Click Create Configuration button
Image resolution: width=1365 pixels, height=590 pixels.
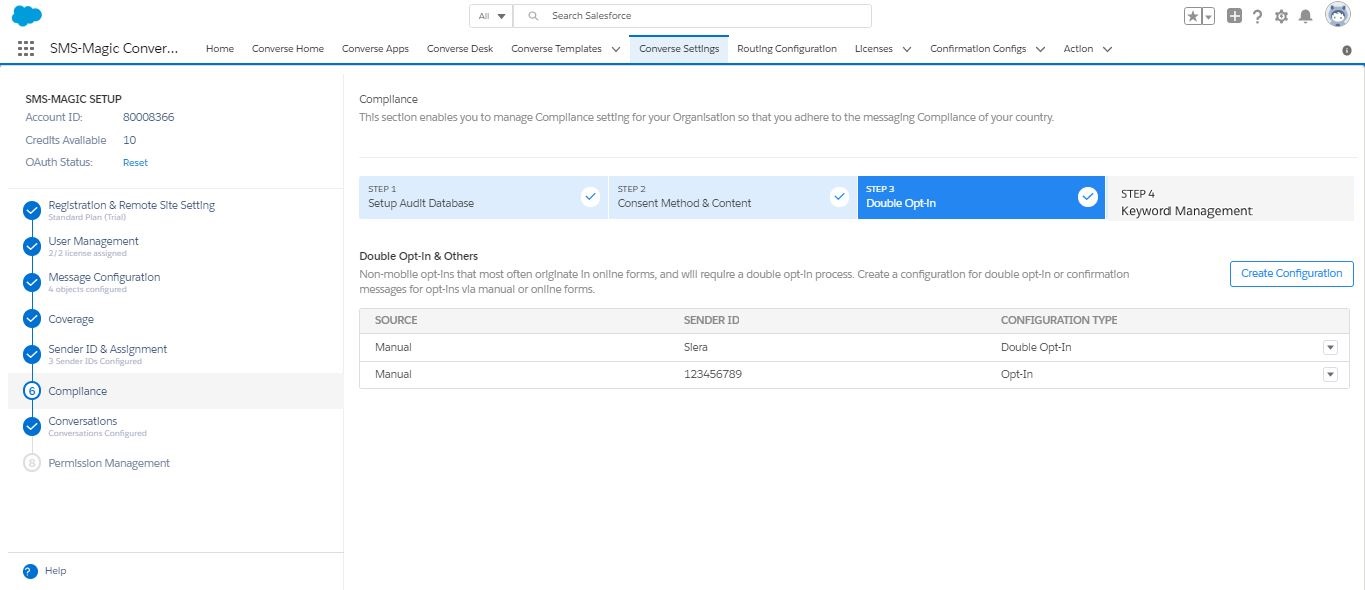tap(1292, 273)
